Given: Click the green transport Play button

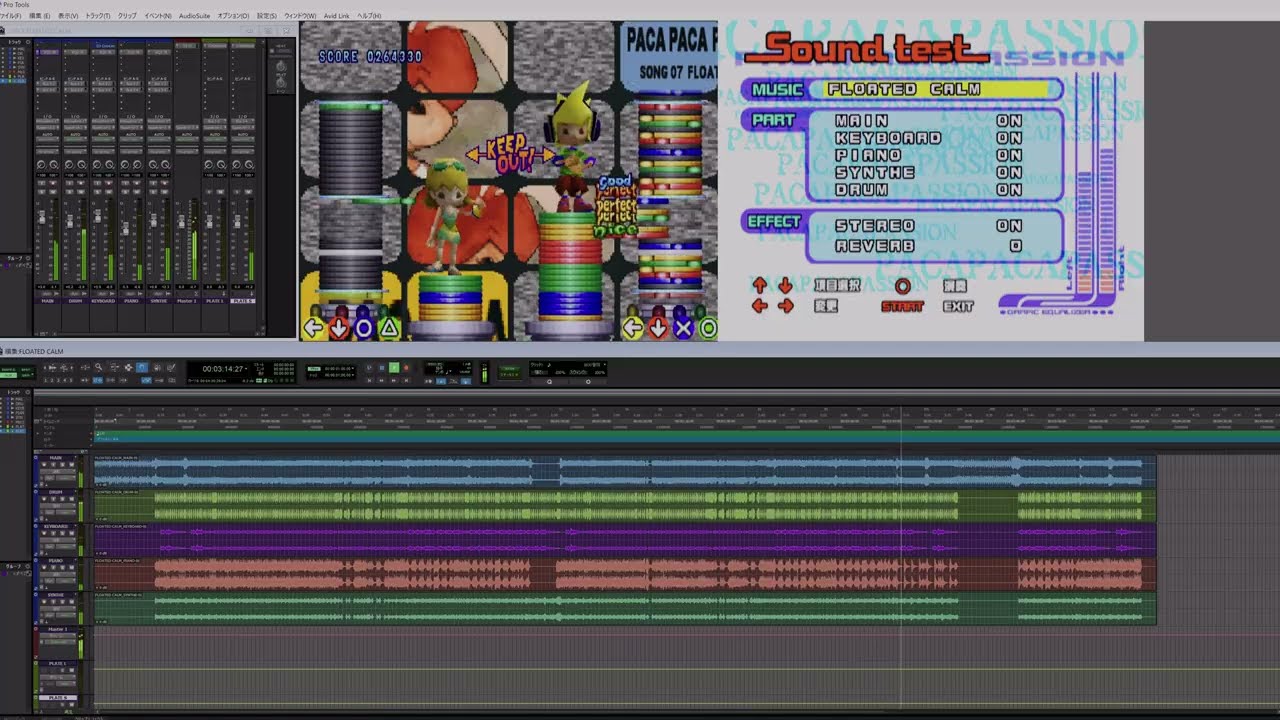Looking at the screenshot, I should 394,368.
